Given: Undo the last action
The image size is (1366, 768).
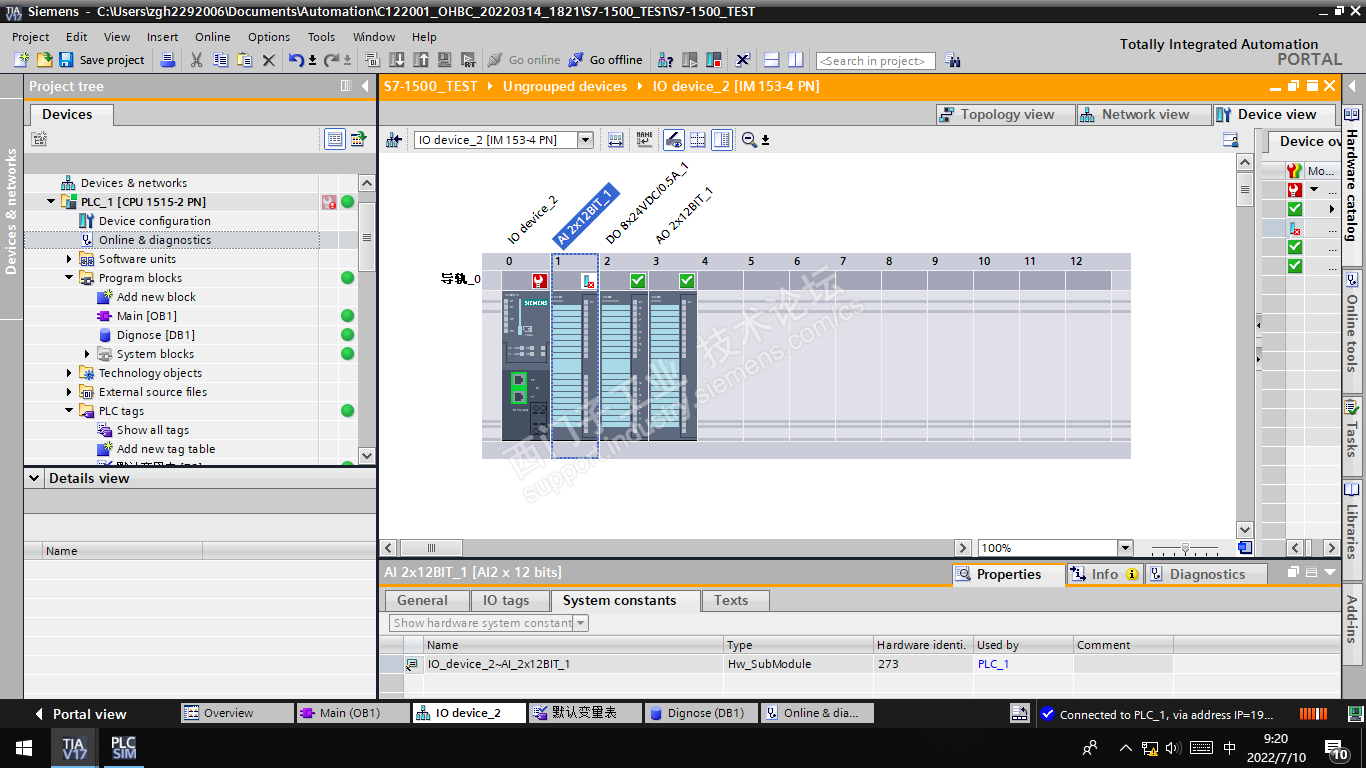Looking at the screenshot, I should [x=296, y=60].
